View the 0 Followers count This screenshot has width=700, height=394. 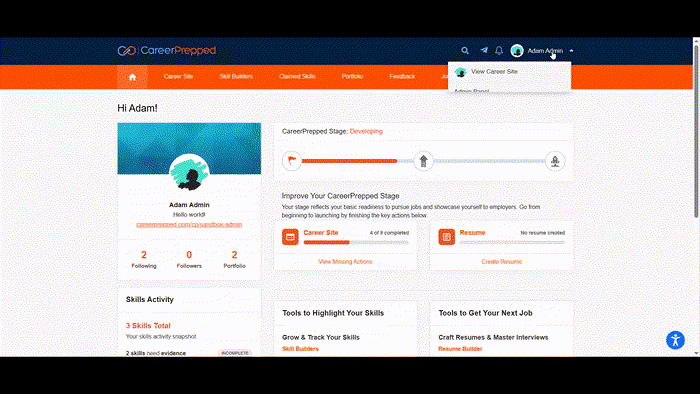click(189, 259)
